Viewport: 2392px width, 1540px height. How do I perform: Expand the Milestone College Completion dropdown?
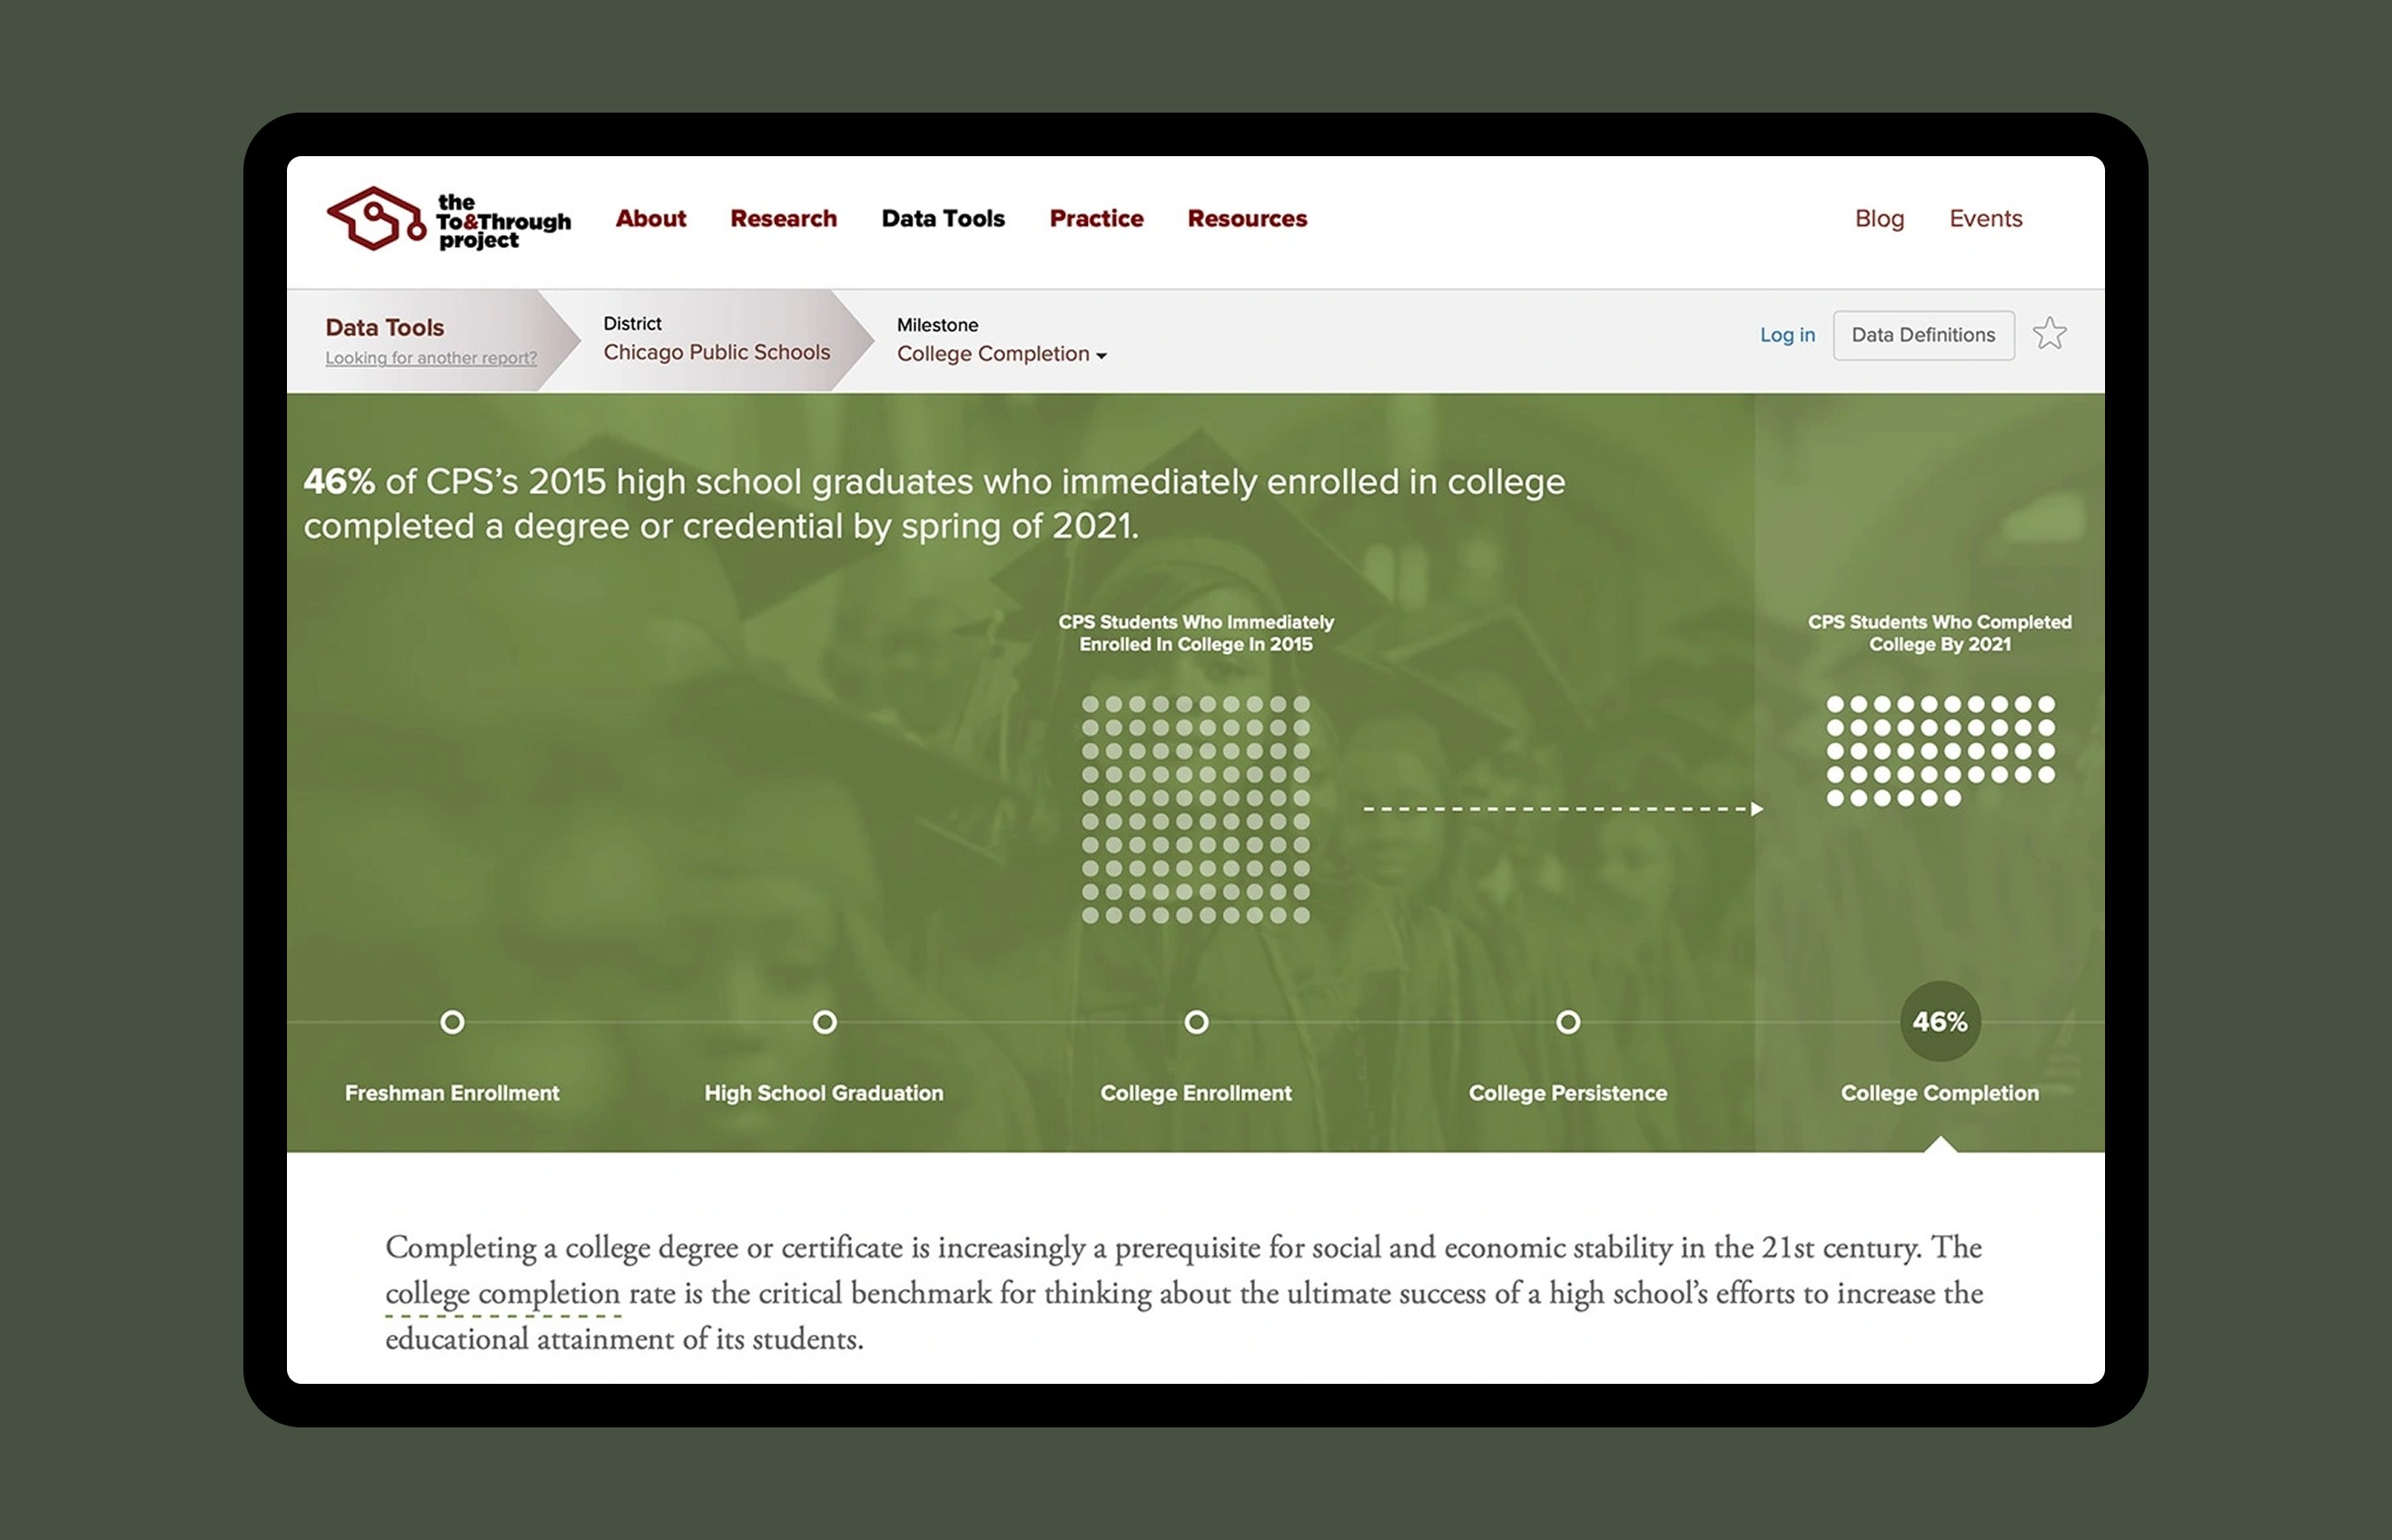1001,354
